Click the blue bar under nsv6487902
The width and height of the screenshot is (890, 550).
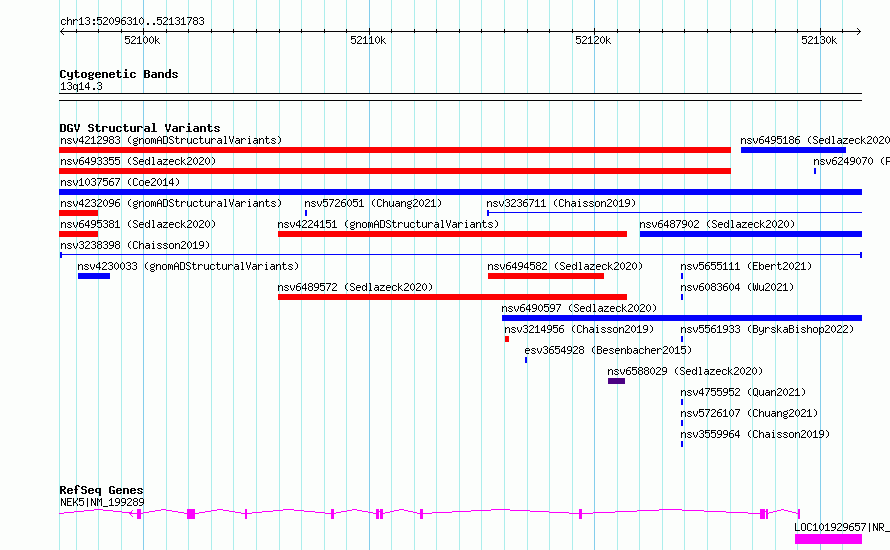751,234
